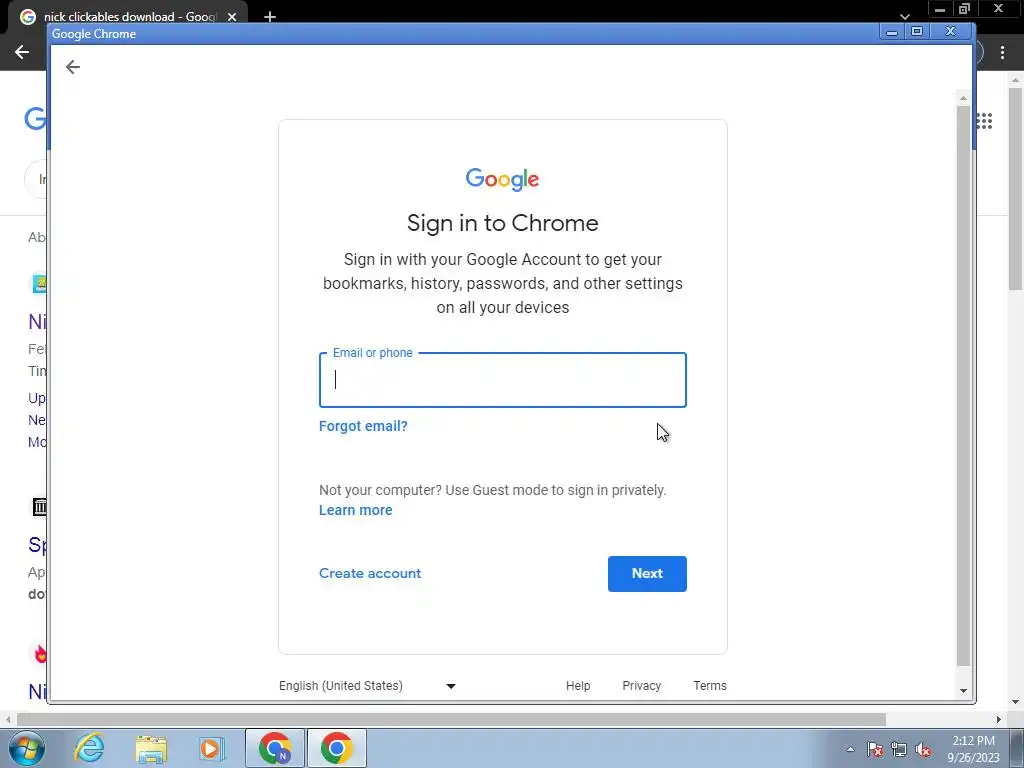
Task: Click the Email or phone field
Action: tap(502, 380)
